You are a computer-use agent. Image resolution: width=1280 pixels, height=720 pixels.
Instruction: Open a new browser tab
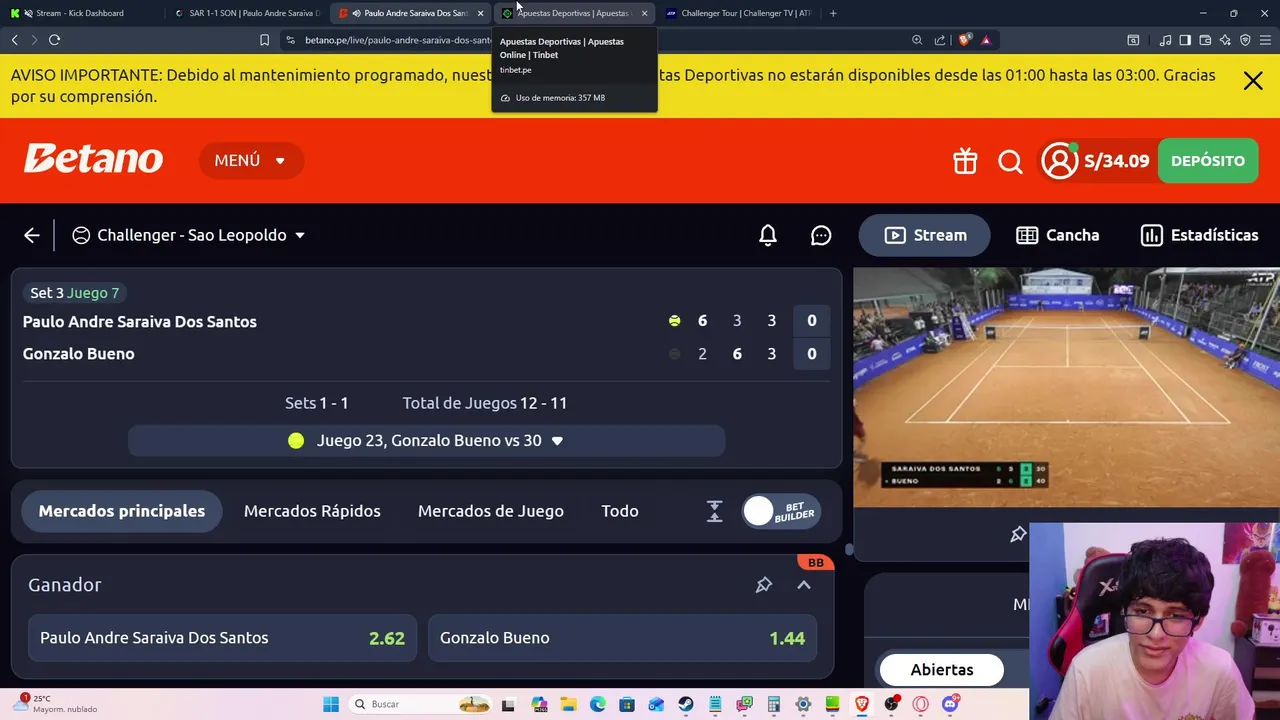(x=833, y=13)
